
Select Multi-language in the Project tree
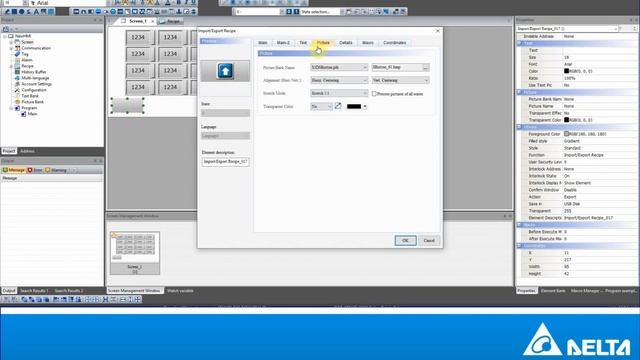click(35, 78)
